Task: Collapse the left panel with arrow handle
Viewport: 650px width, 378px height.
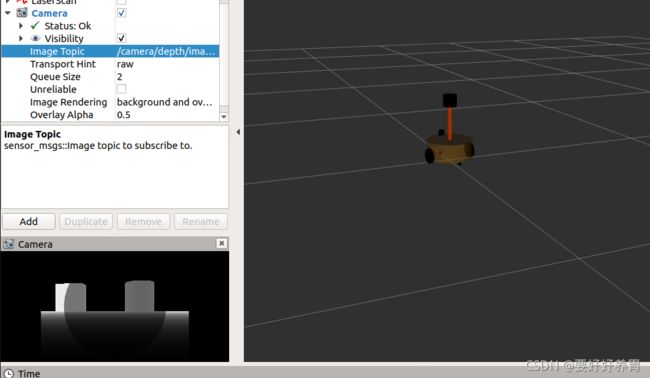Action: click(x=238, y=132)
